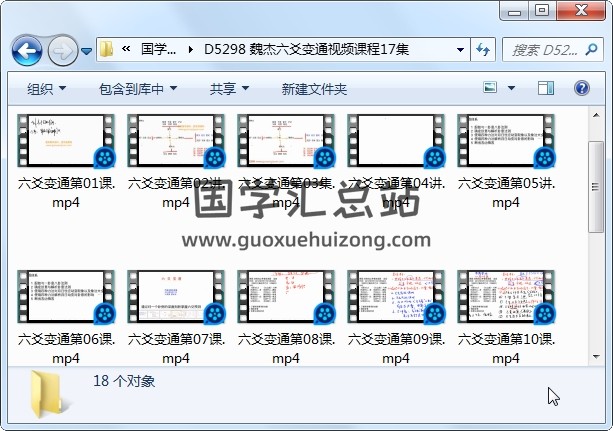The width and height of the screenshot is (613, 431).
Task: Click the magnifier search icon
Action: tap(591, 49)
